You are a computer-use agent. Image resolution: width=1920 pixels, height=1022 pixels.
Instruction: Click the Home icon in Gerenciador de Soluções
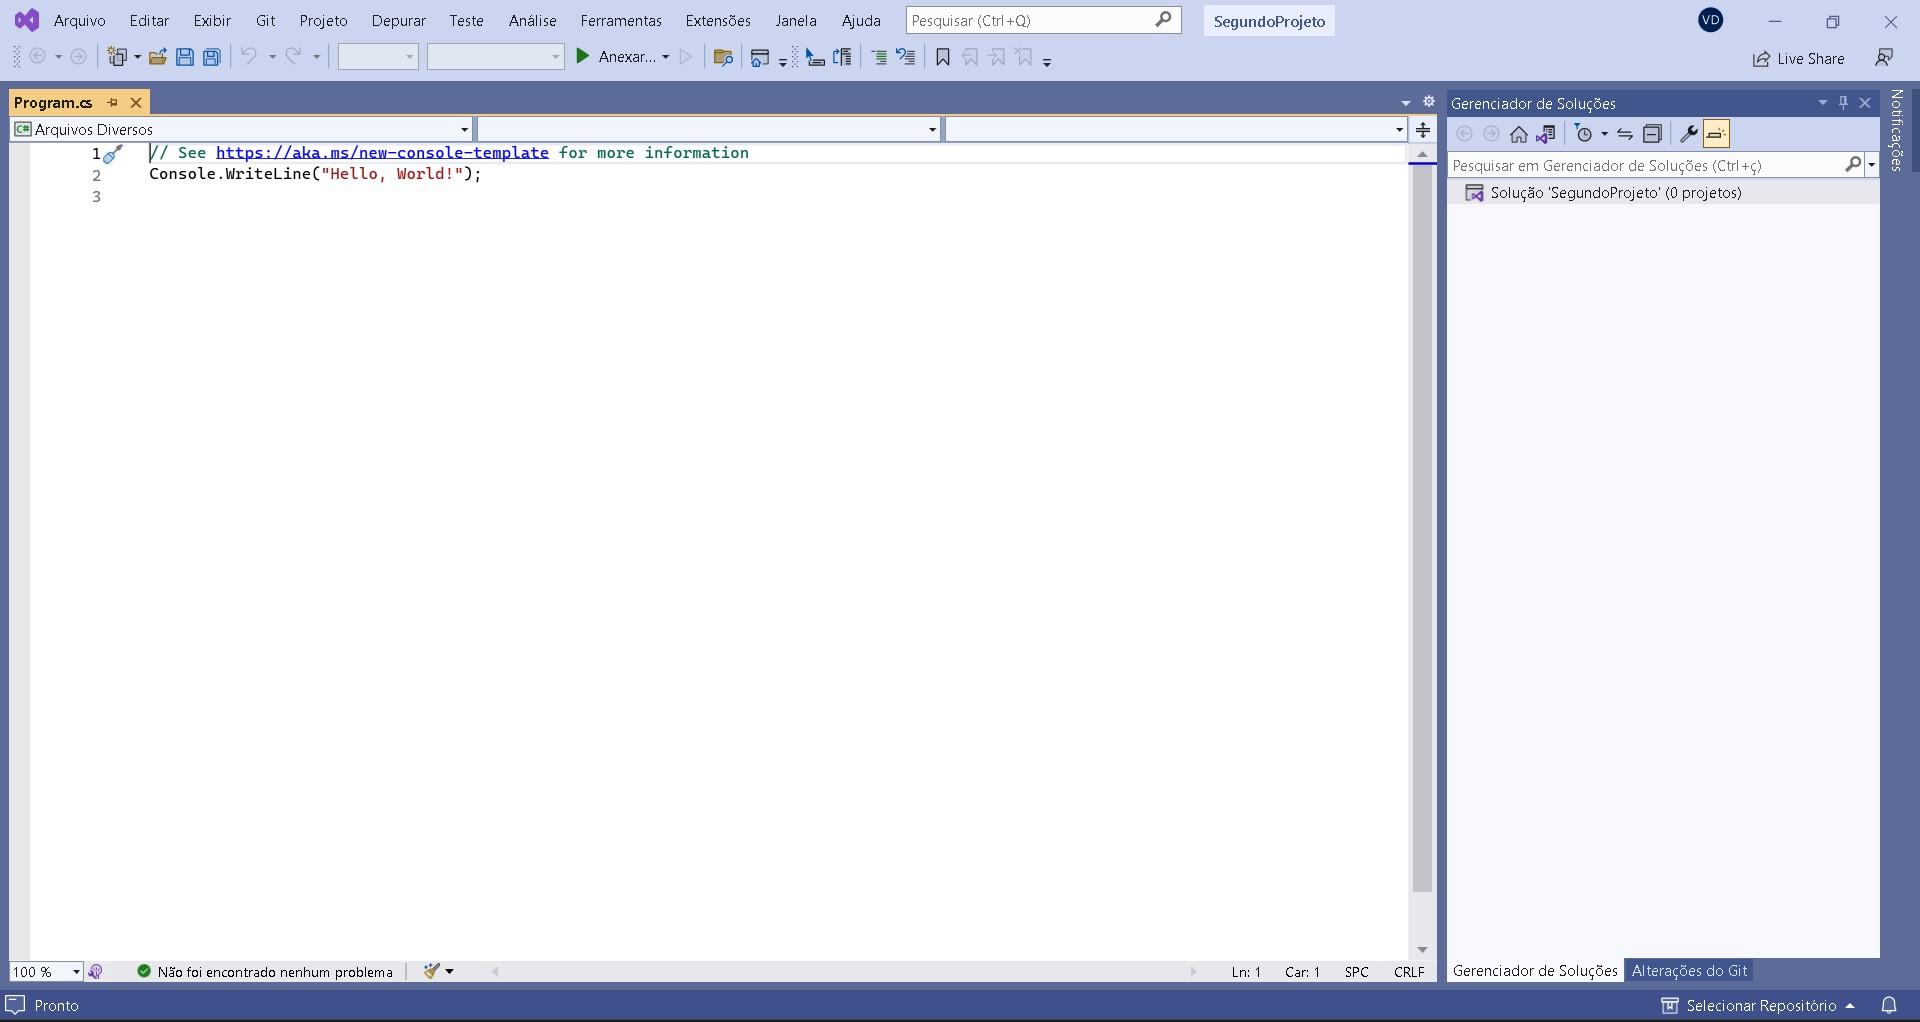1519,134
